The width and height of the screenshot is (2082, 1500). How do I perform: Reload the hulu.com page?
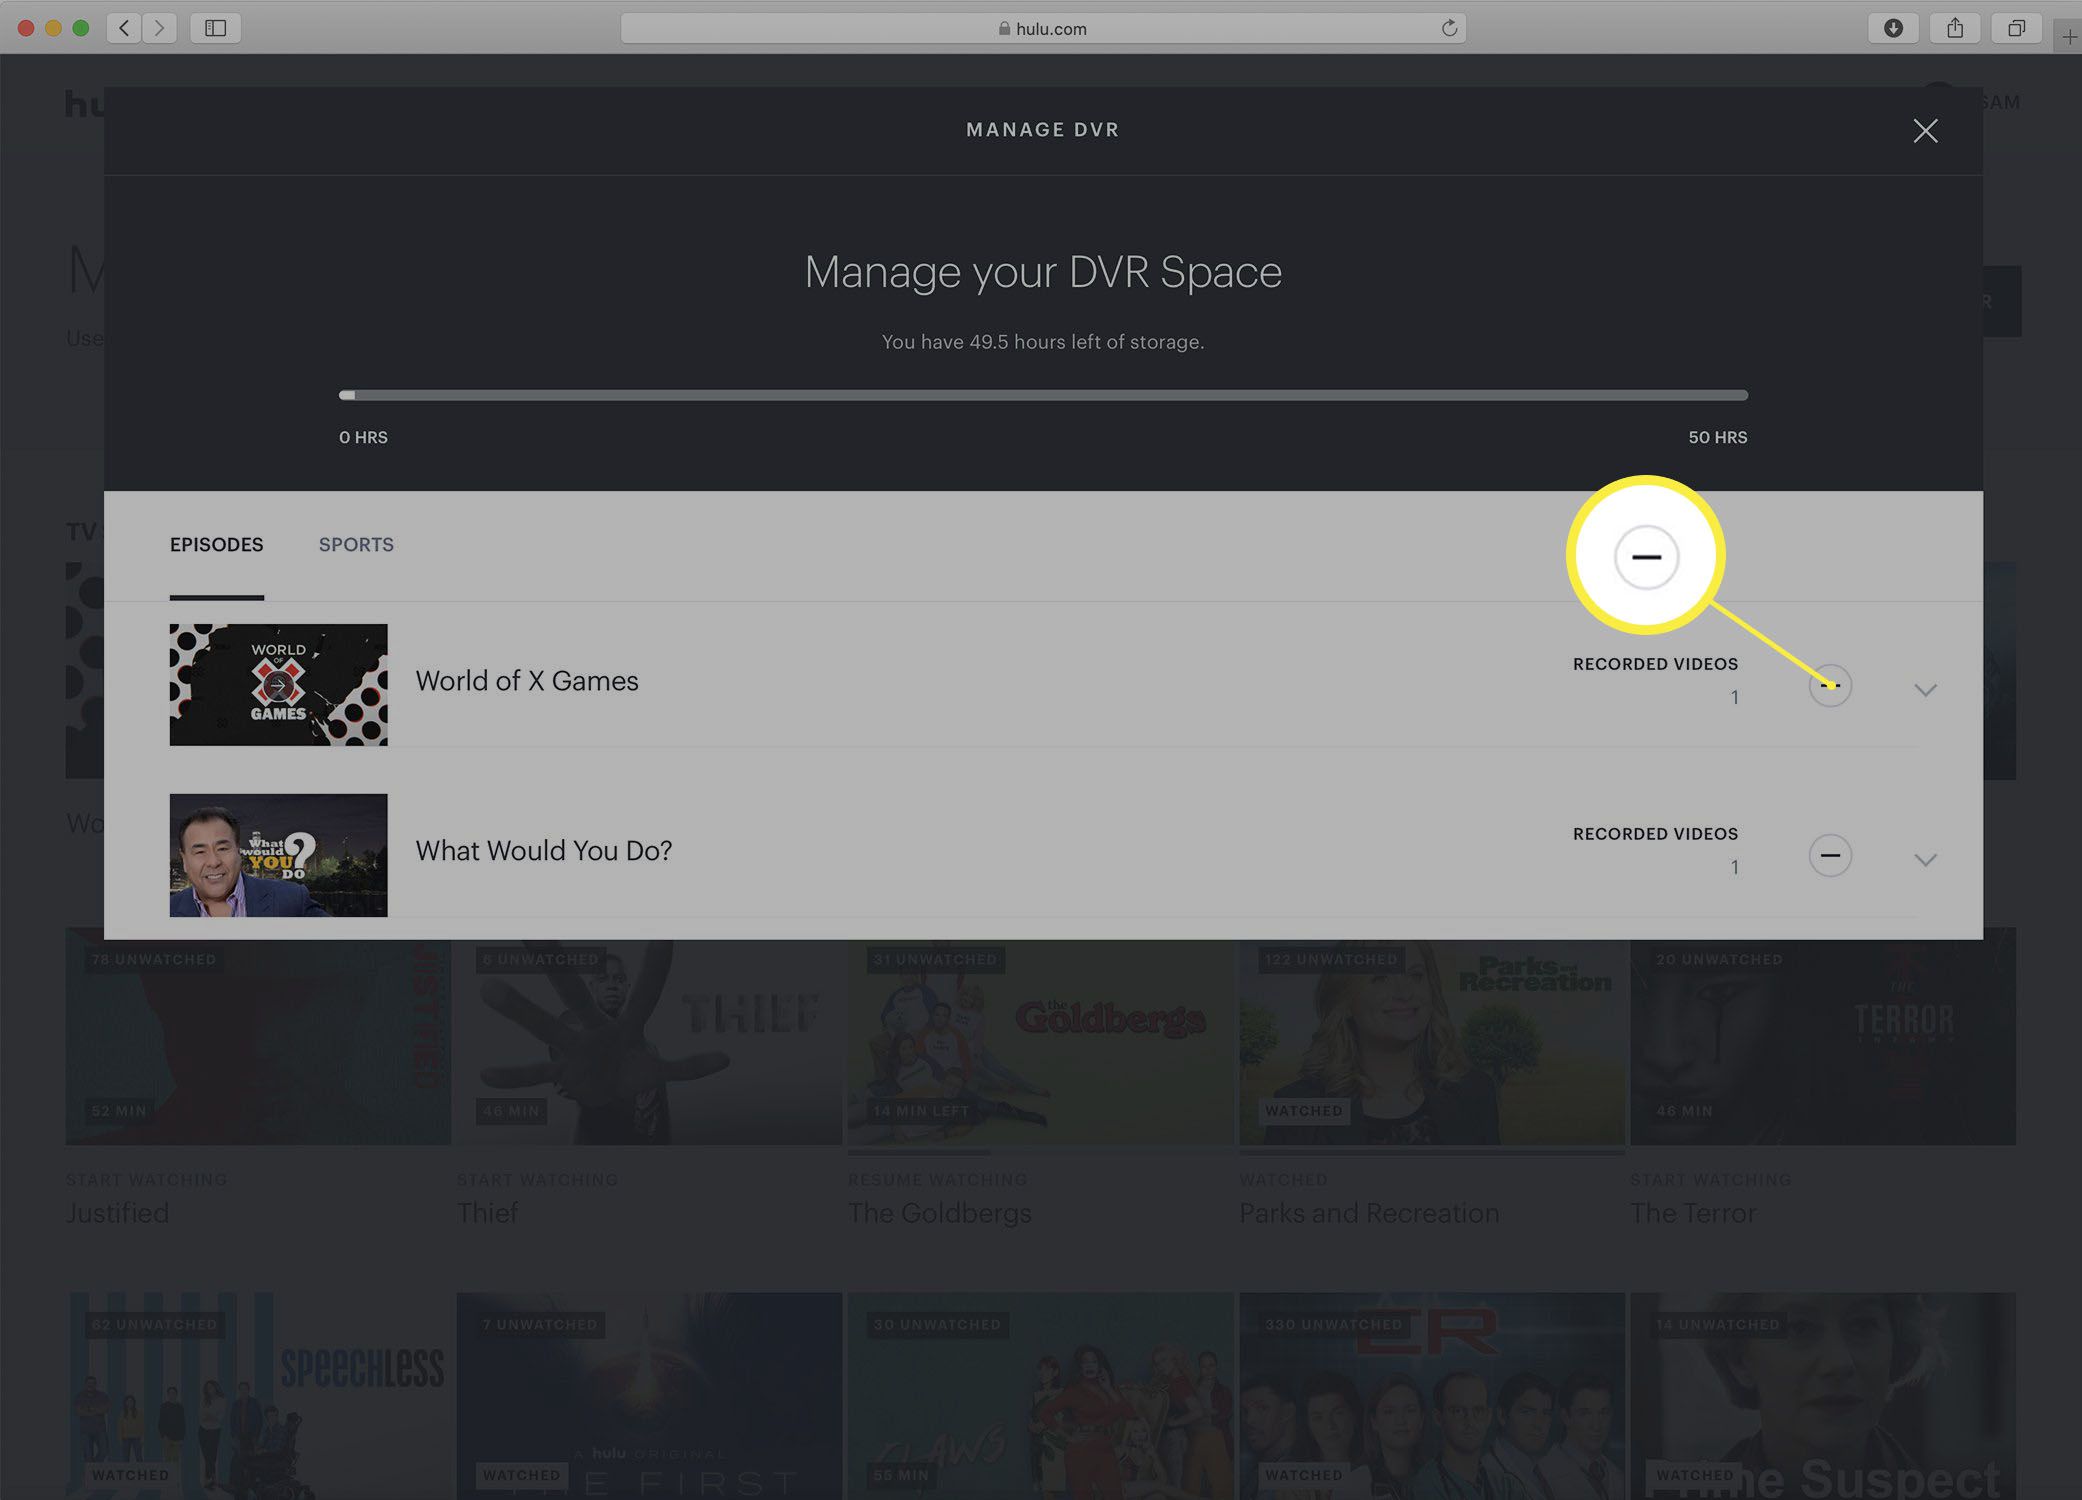(x=1450, y=27)
